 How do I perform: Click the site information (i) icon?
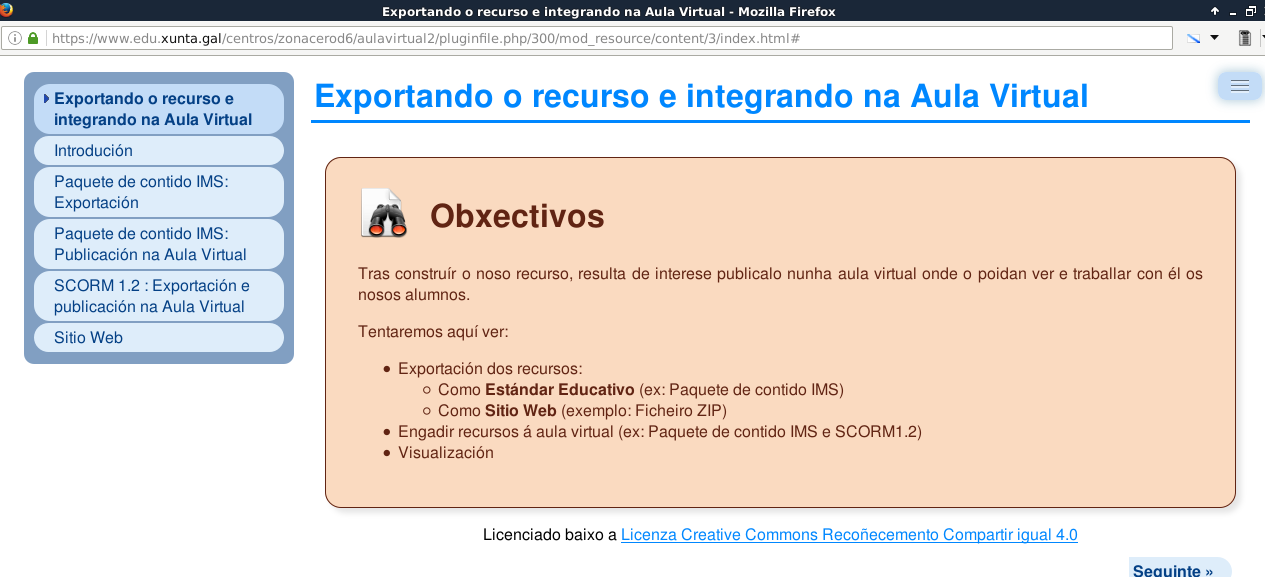click(15, 38)
